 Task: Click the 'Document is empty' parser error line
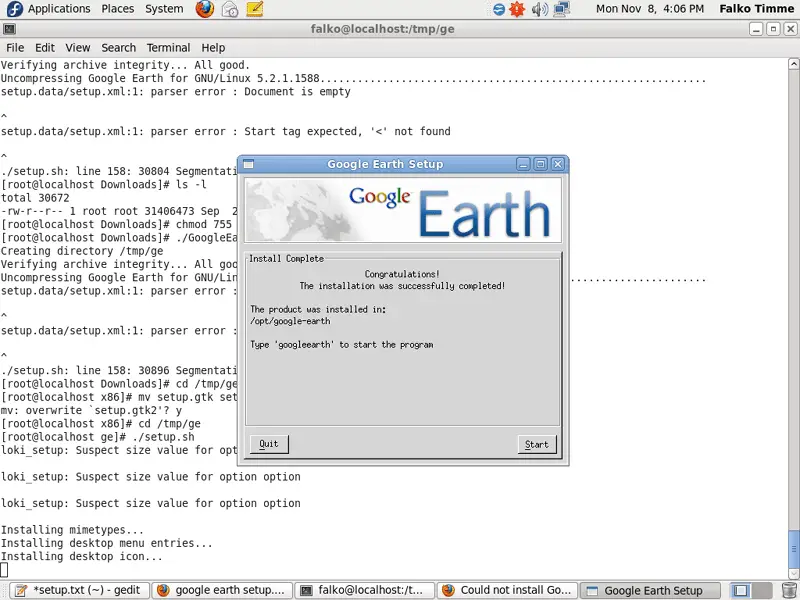click(176, 92)
